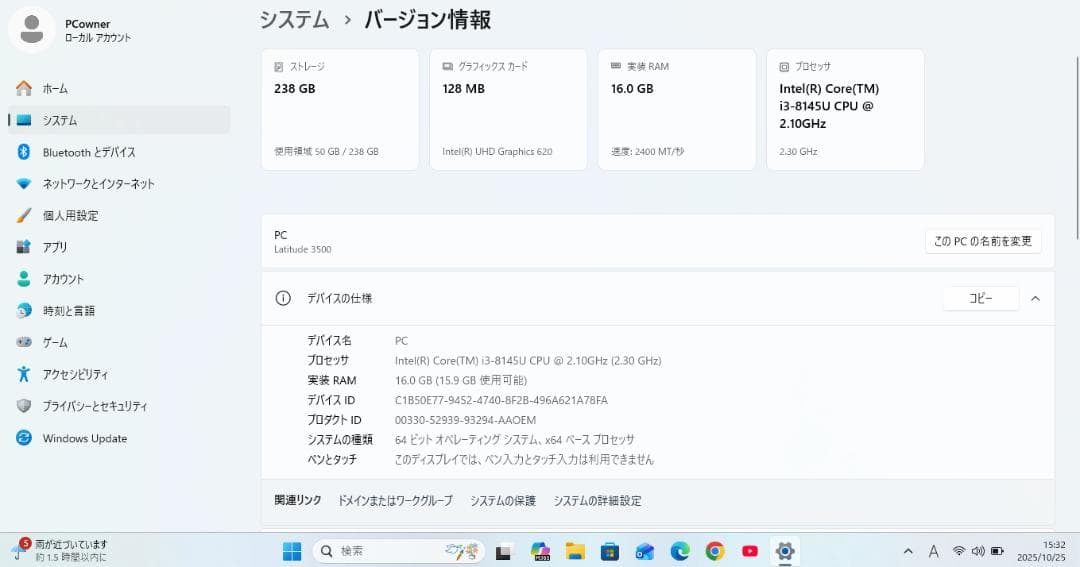Open clock showing 15:32 2025/10/25
The width and height of the screenshot is (1080, 567).
(1041, 551)
